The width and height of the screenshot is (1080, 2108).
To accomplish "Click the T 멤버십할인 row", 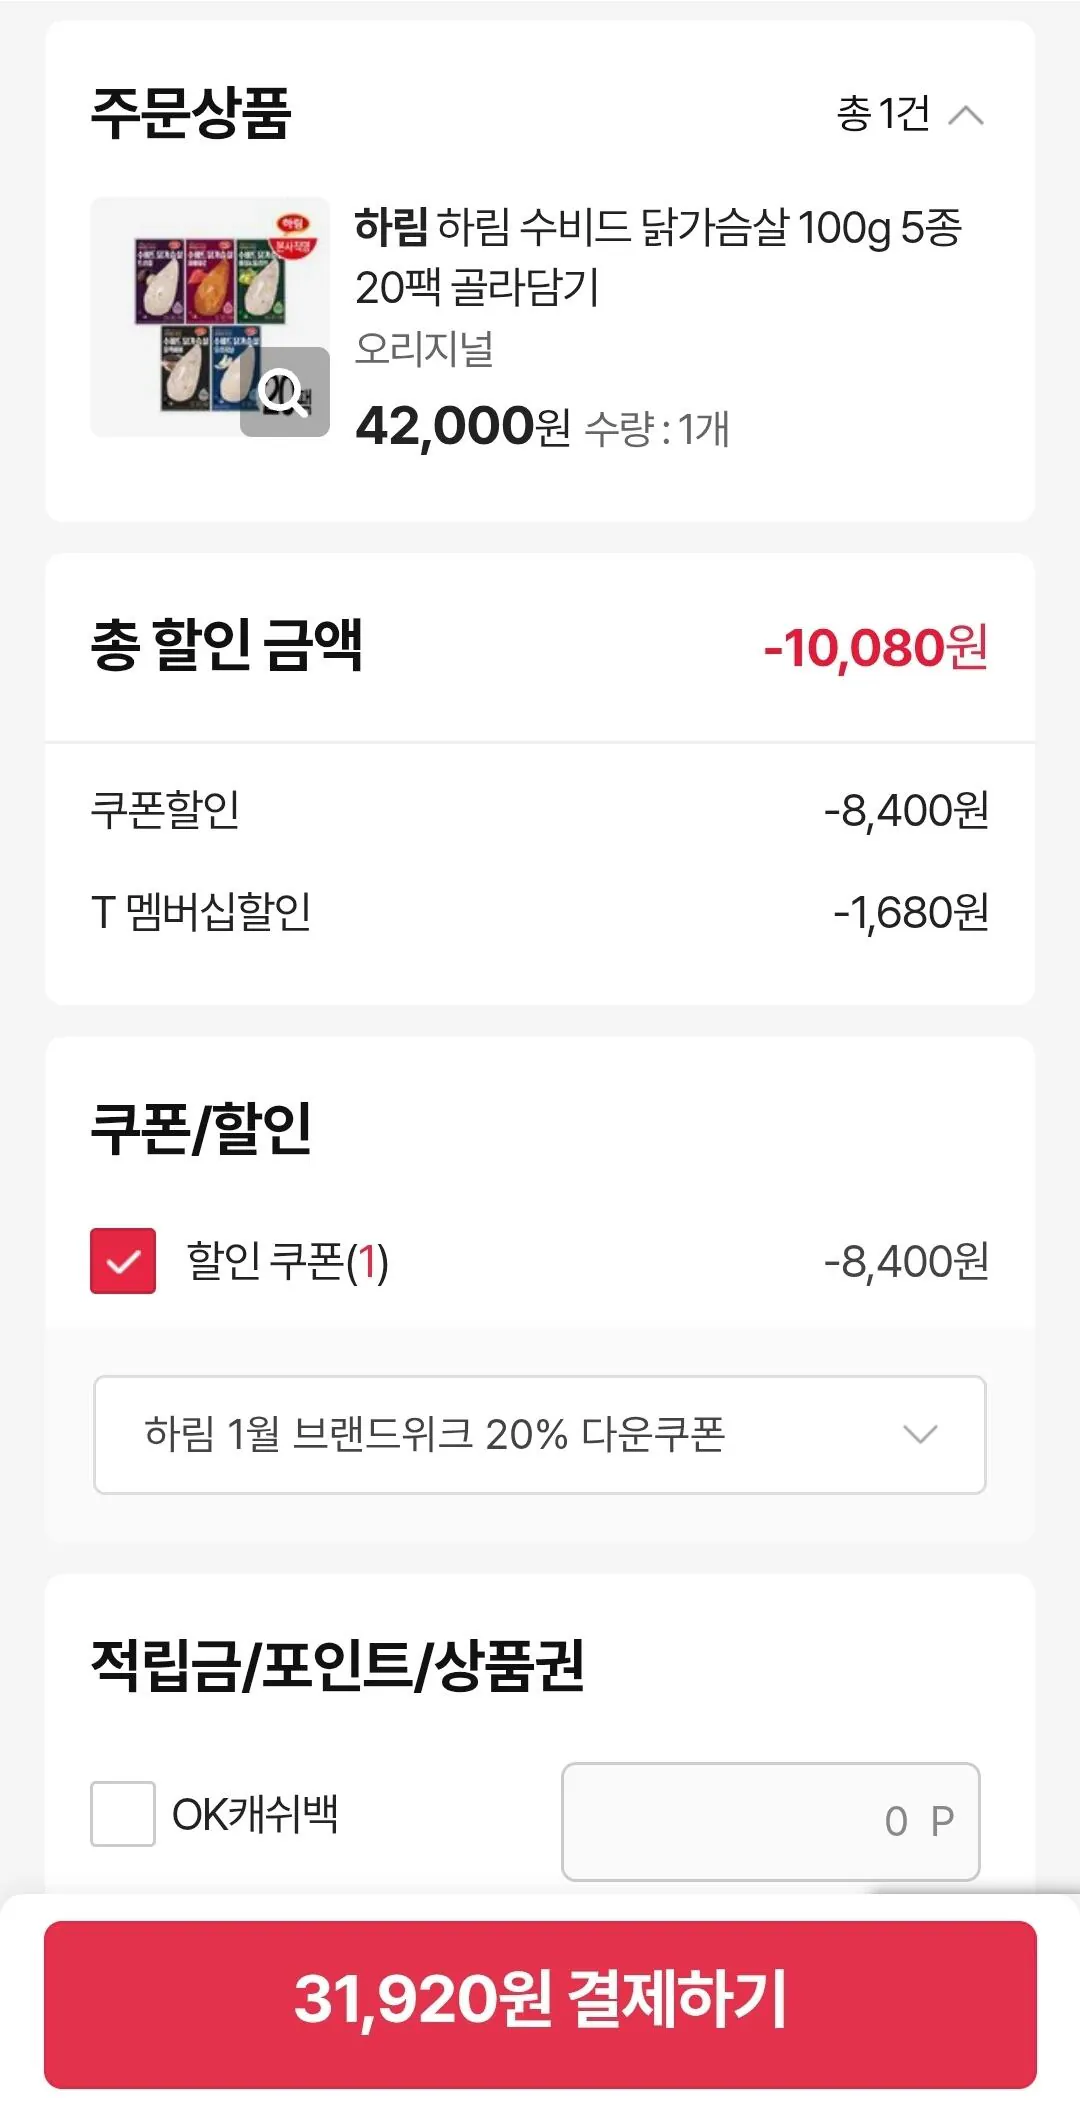I will [540, 912].
